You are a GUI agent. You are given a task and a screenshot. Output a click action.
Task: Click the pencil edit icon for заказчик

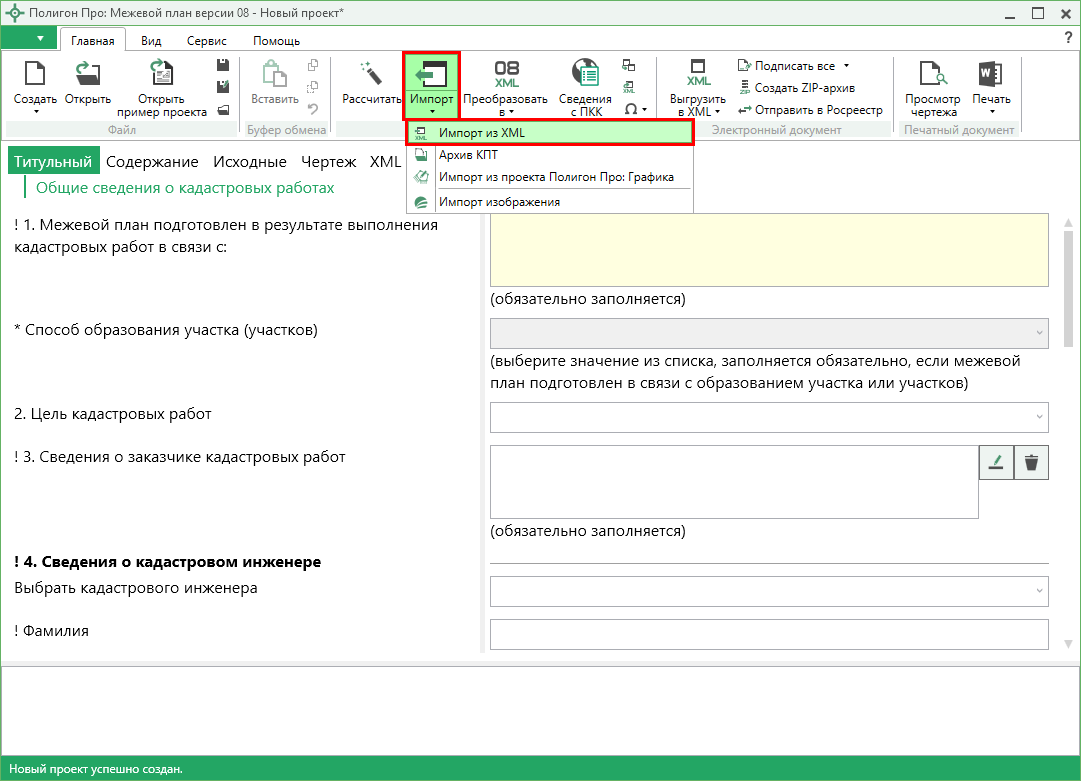click(996, 462)
